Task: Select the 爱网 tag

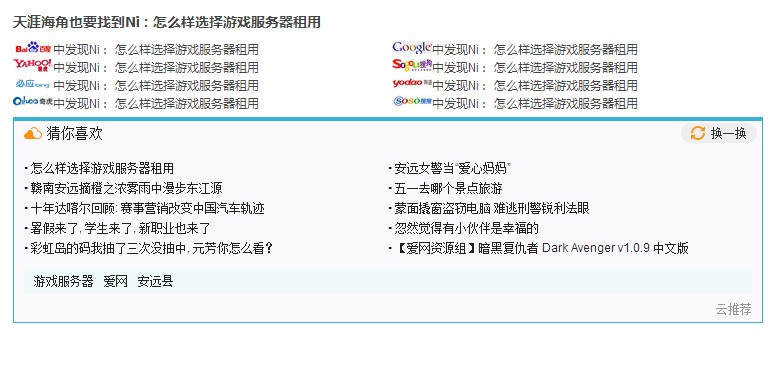Action: (116, 281)
